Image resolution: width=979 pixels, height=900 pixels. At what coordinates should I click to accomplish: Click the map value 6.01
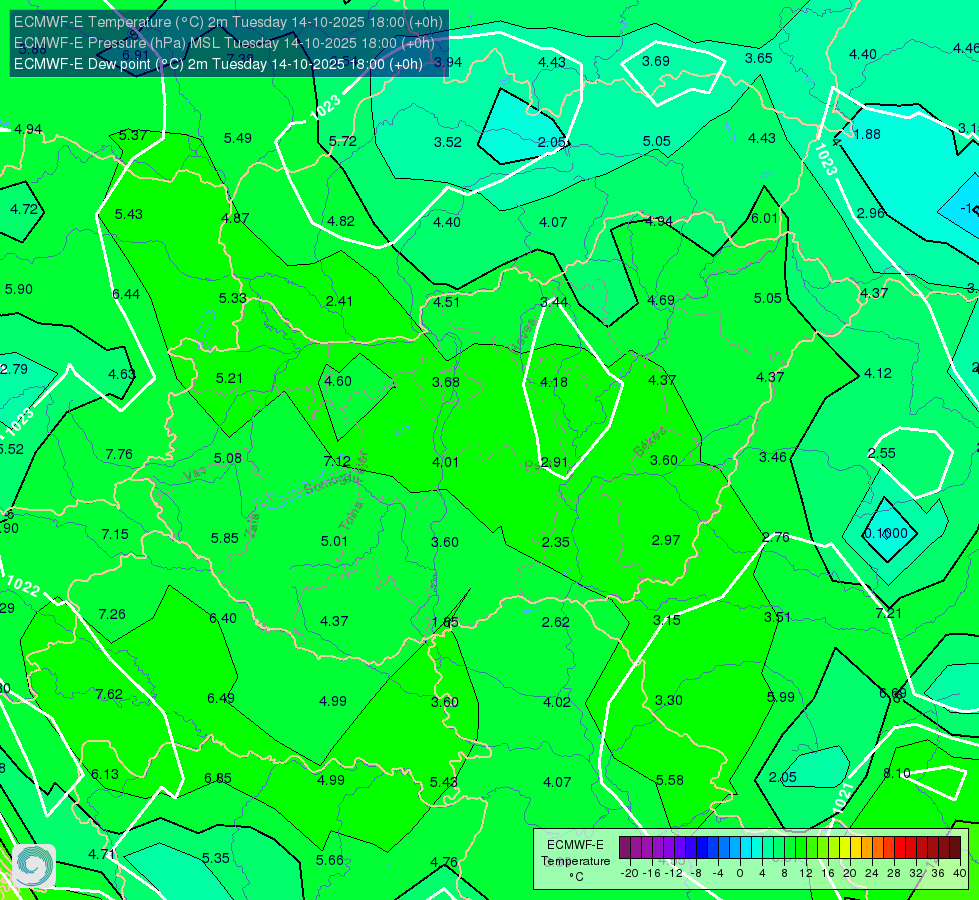point(764,218)
